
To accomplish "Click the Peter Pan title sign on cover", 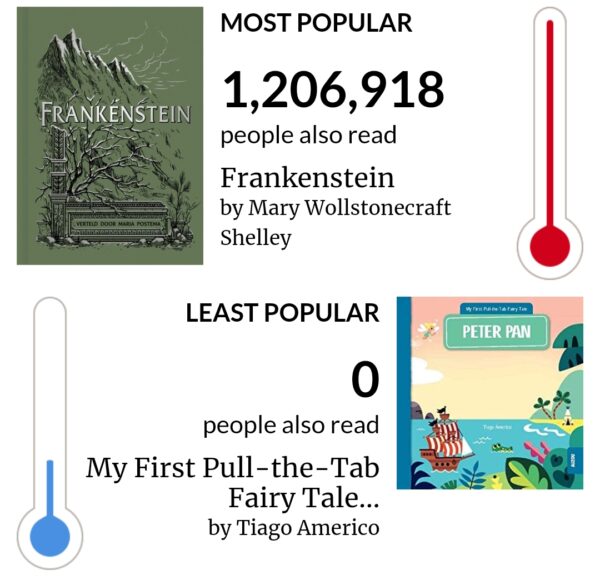I will tap(496, 332).
